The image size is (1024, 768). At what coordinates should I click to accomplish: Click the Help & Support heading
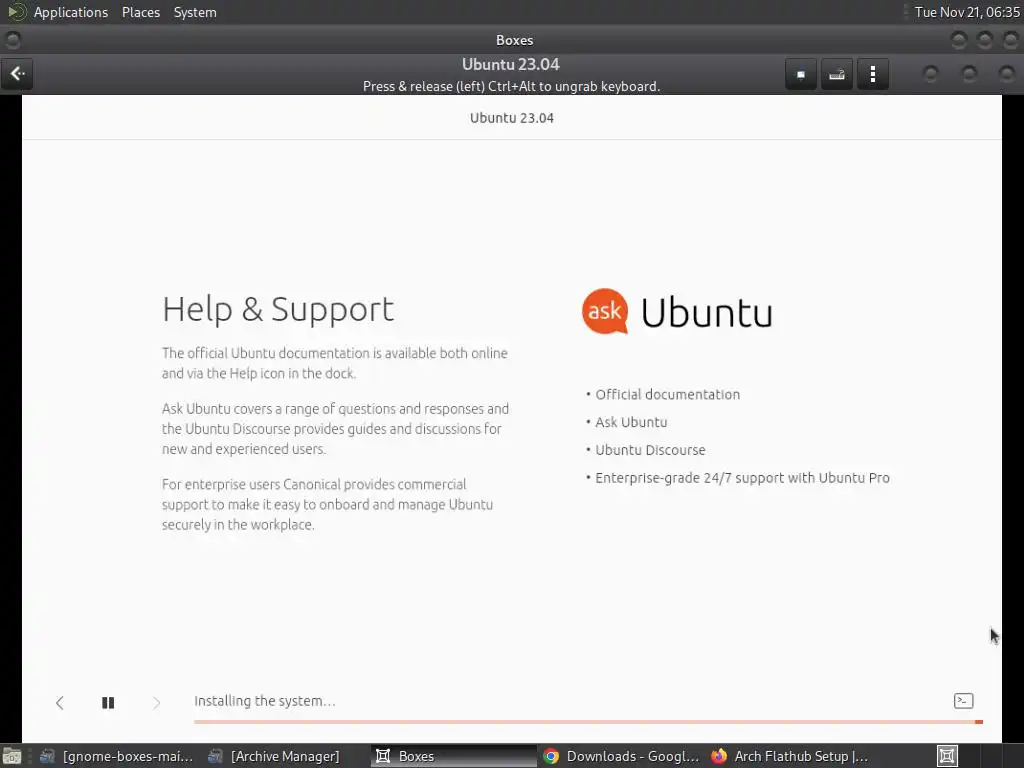[278, 310]
